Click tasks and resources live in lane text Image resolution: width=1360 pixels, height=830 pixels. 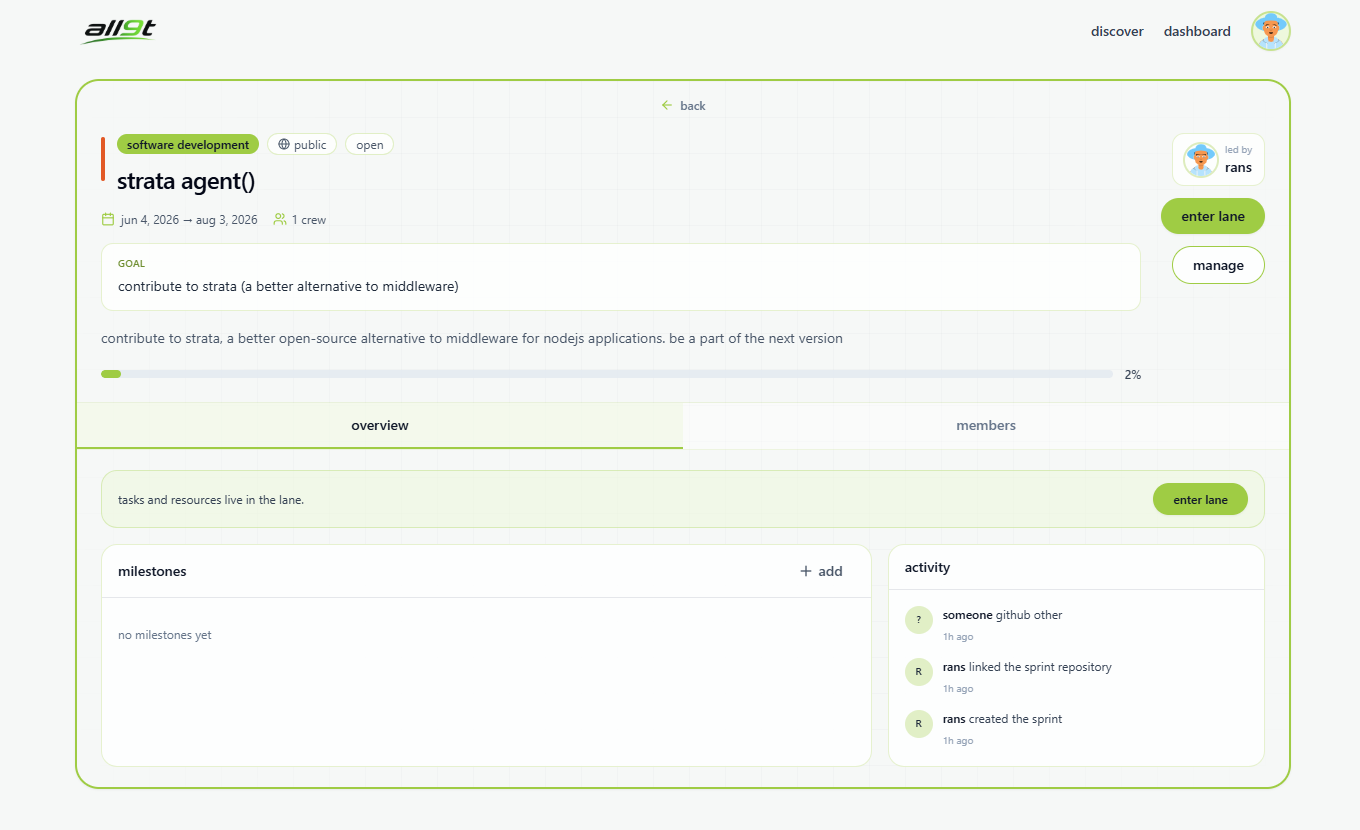[211, 499]
